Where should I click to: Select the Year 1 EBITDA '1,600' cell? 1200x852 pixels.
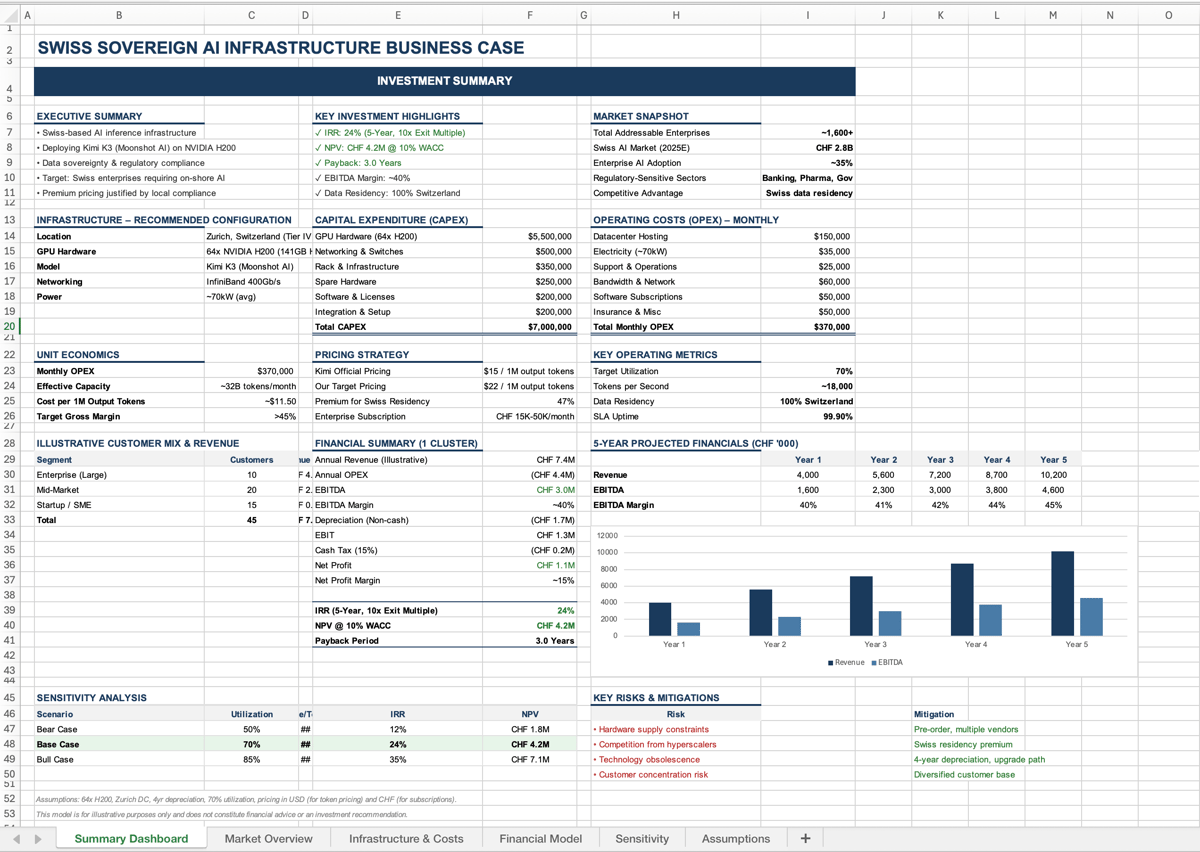tap(808, 490)
